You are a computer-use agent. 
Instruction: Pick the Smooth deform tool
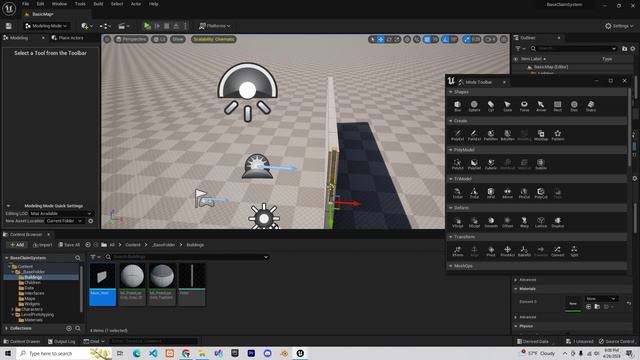click(491, 222)
